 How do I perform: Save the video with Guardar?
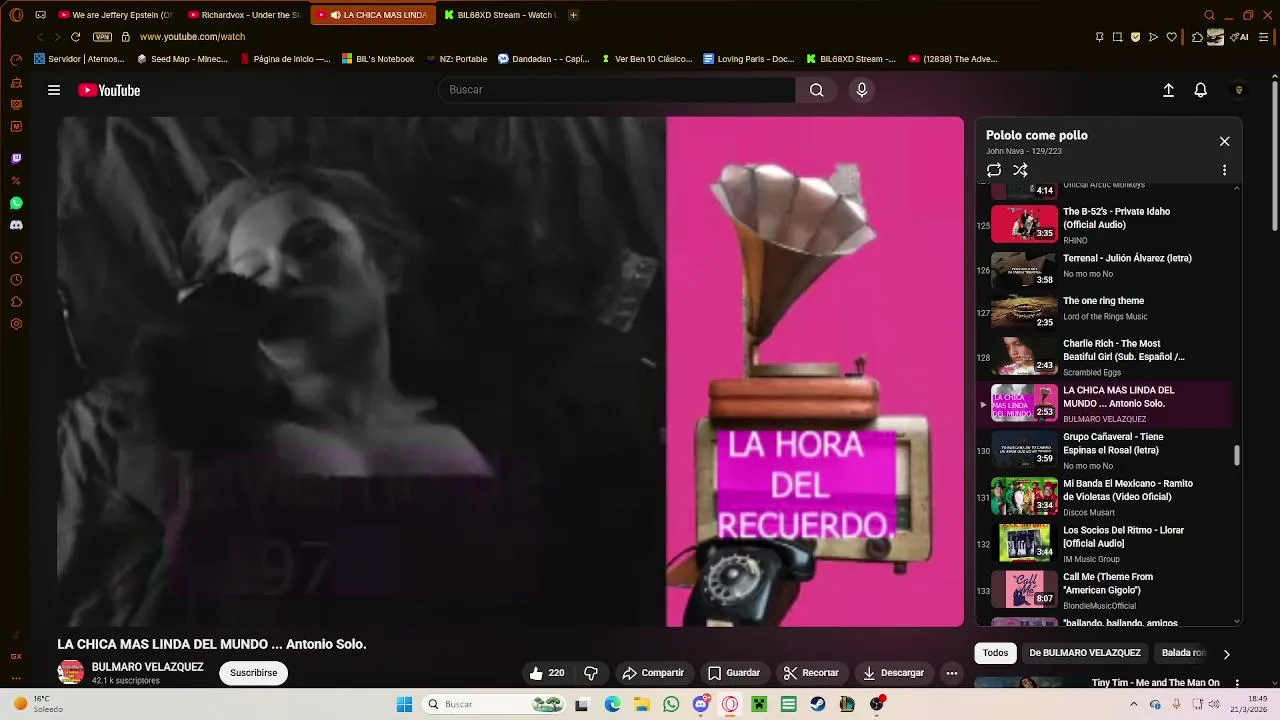click(734, 673)
